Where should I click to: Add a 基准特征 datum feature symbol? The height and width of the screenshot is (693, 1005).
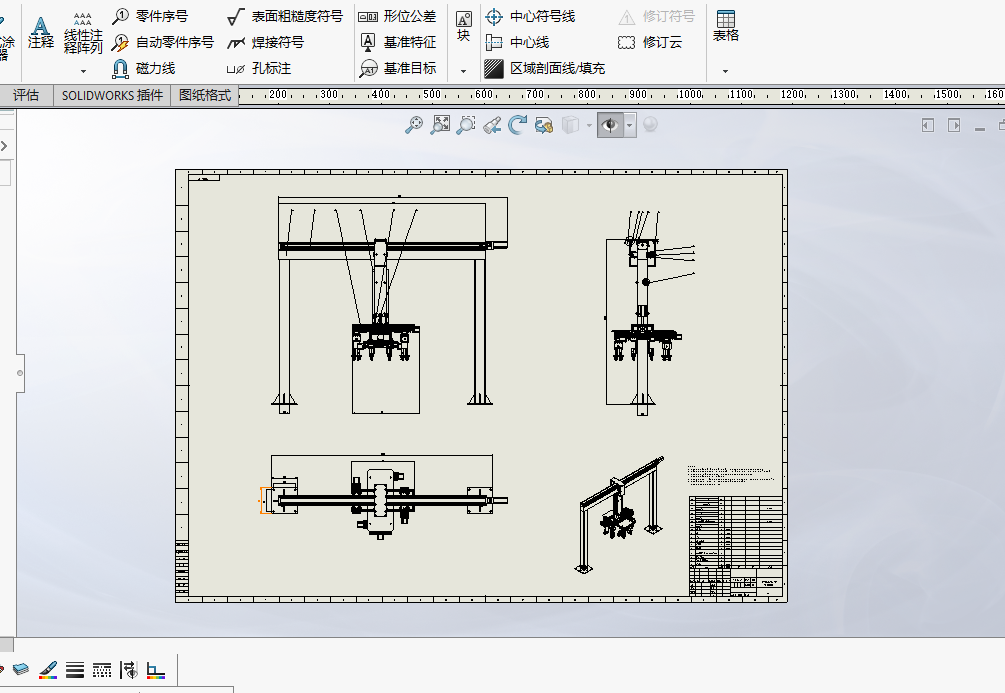397,42
